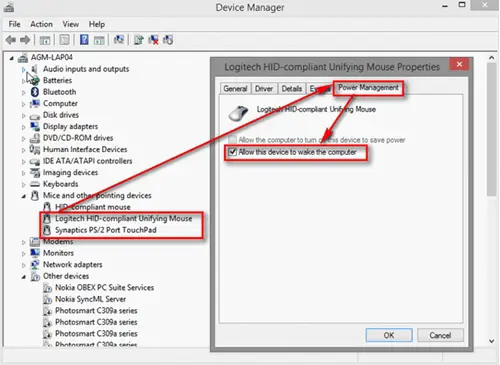
Task: Click the Help question-mark toolbar icon
Action: [x=84, y=40]
